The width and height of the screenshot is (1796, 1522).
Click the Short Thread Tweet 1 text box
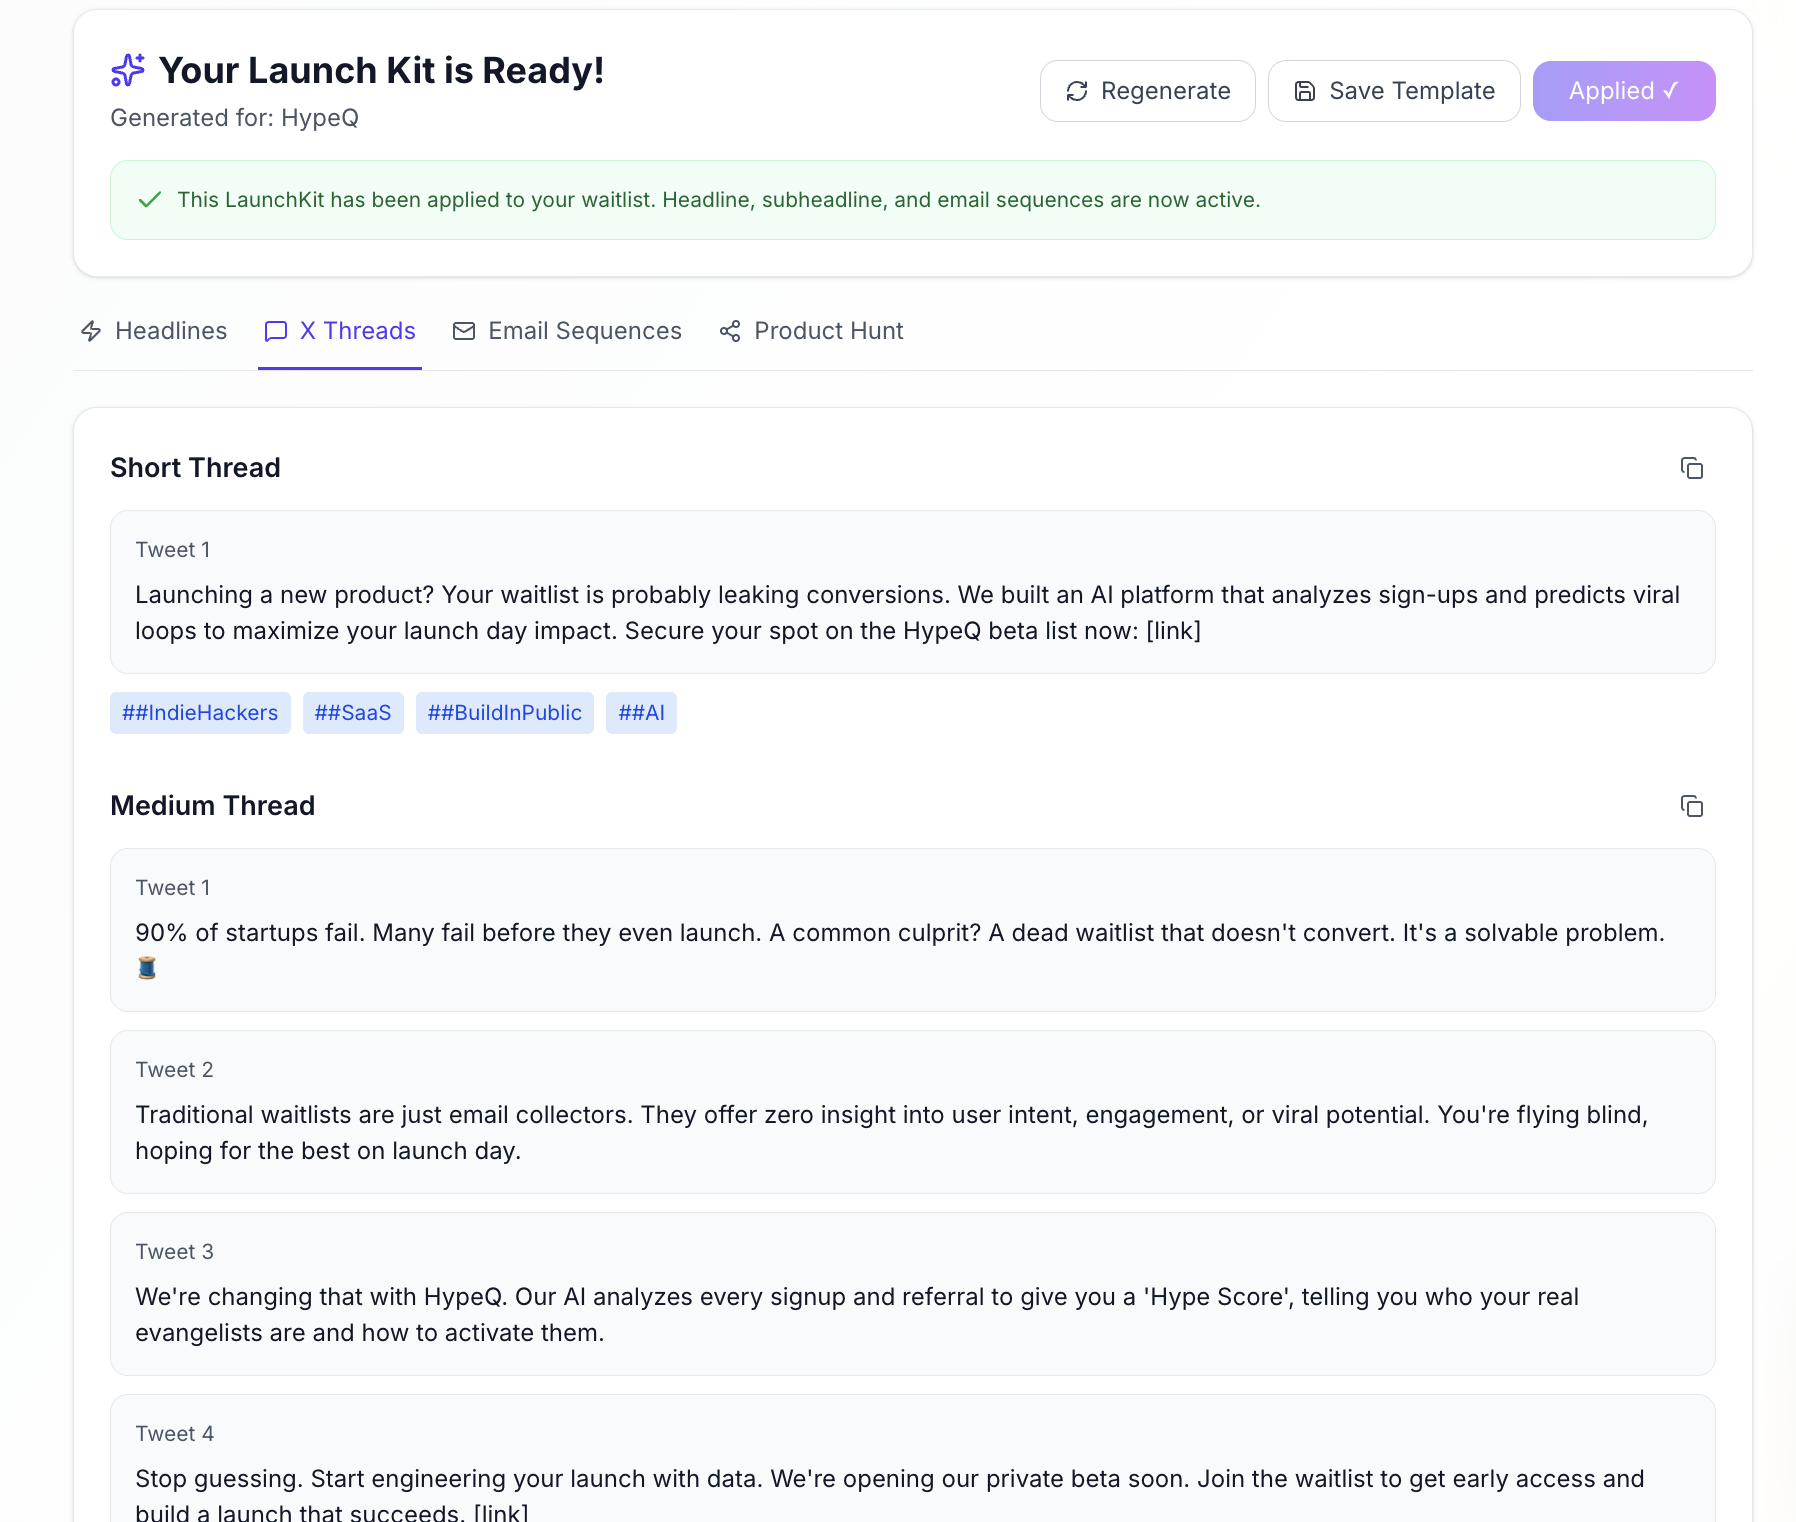click(913, 592)
